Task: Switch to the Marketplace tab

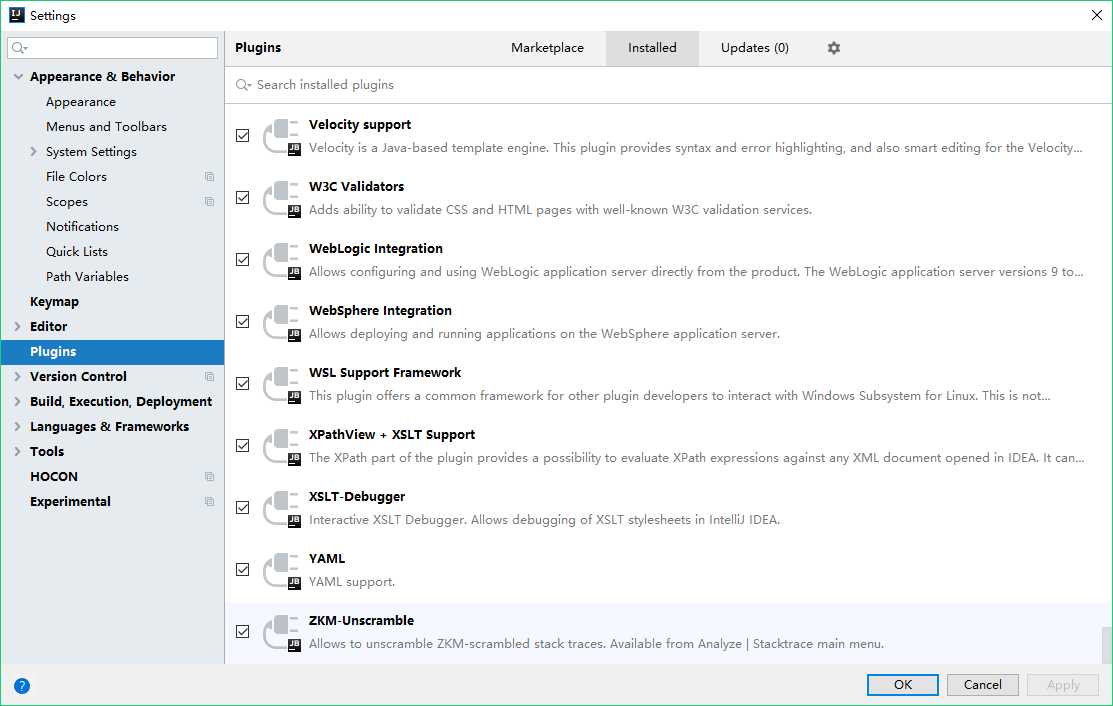Action: click(547, 48)
